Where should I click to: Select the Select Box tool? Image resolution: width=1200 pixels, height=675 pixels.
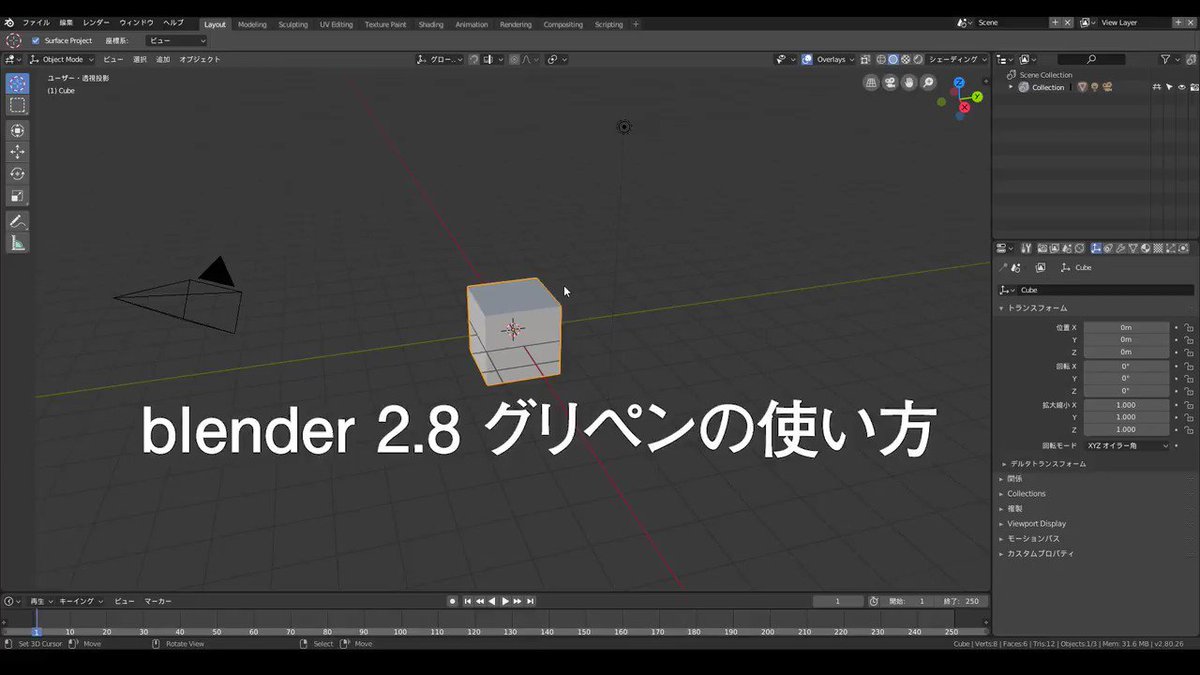coord(17,105)
